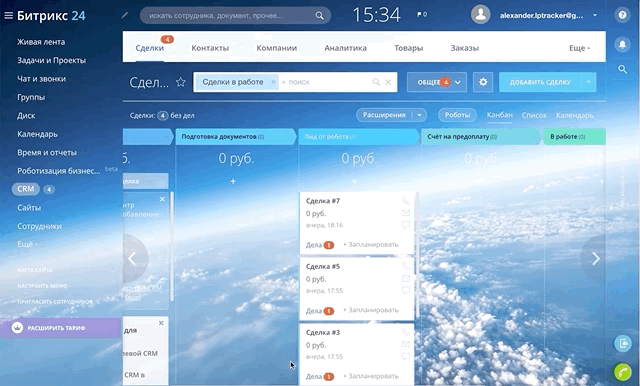Open the Аналитика tab
Image resolution: width=640 pixels, height=386 pixels.
345,48
